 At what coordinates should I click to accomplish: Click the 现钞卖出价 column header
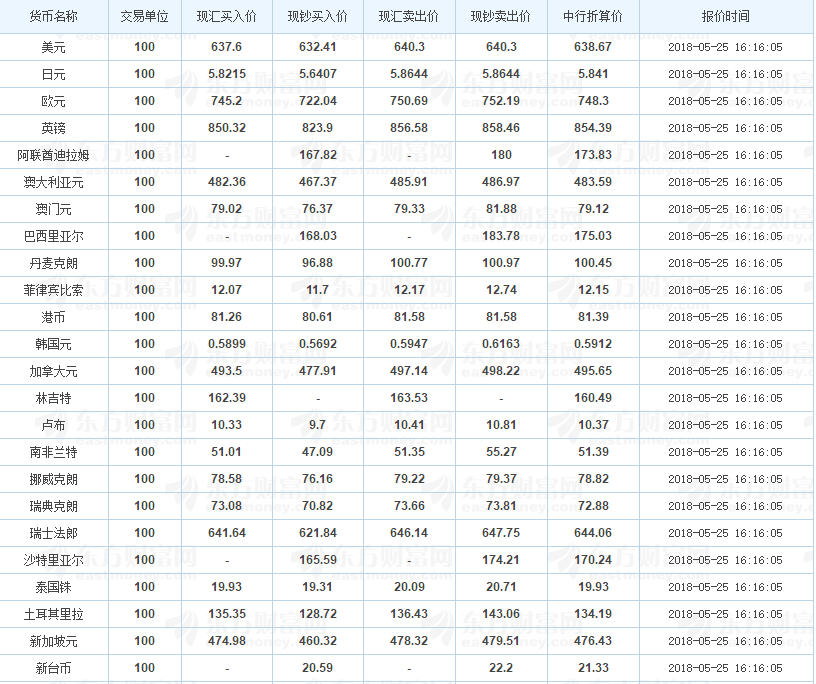click(x=501, y=17)
